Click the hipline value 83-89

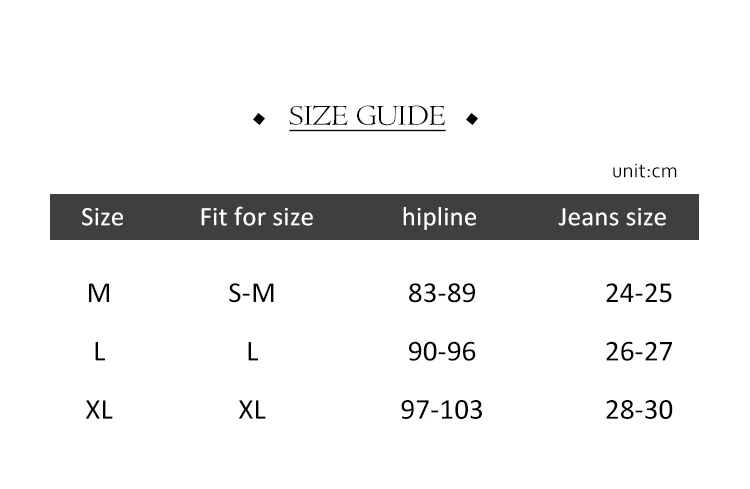point(442,293)
